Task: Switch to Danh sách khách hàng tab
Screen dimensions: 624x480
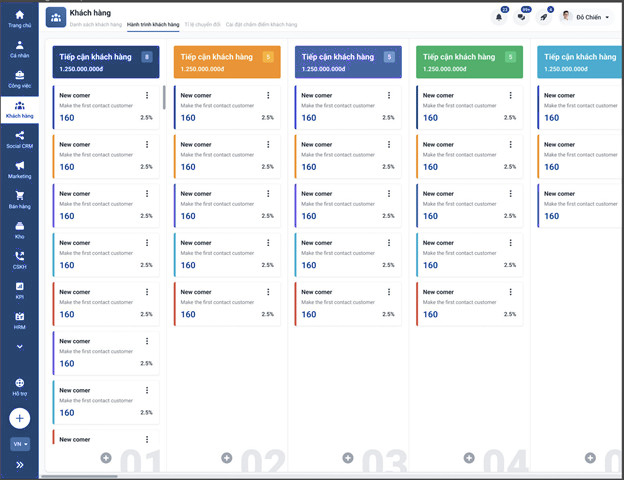Action: (96, 23)
